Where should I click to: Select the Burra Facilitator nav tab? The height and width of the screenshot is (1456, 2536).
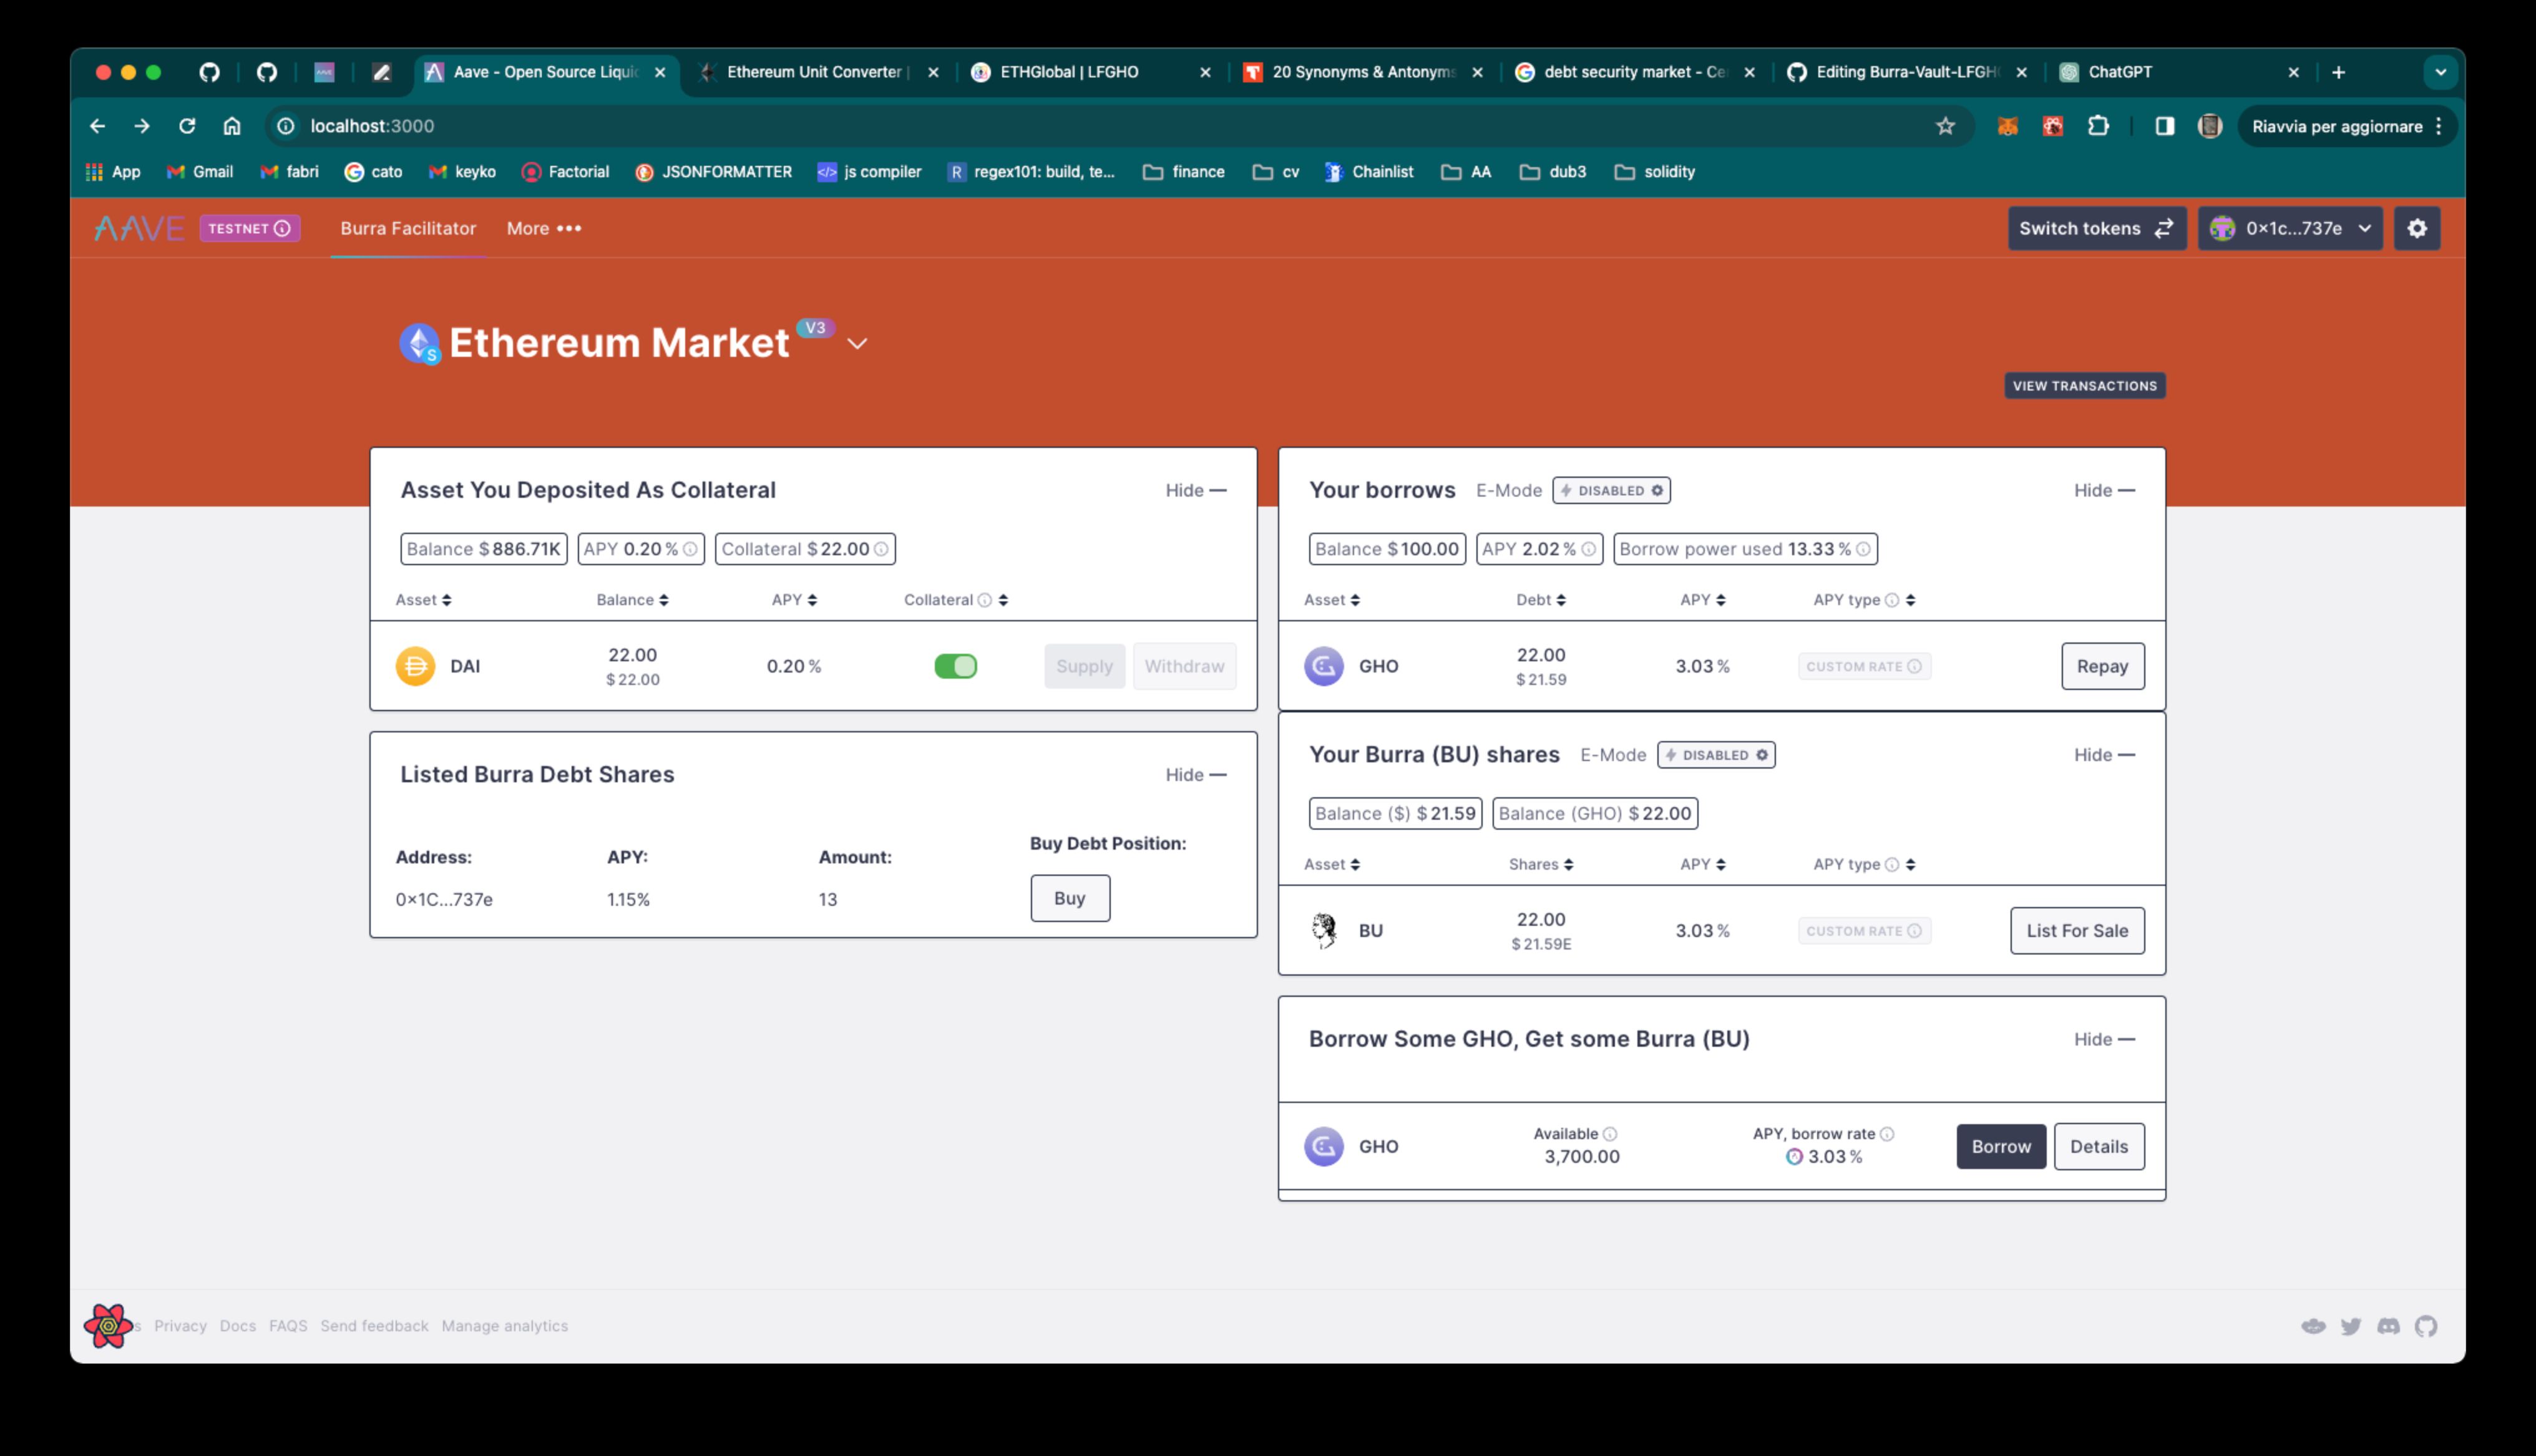point(408,228)
